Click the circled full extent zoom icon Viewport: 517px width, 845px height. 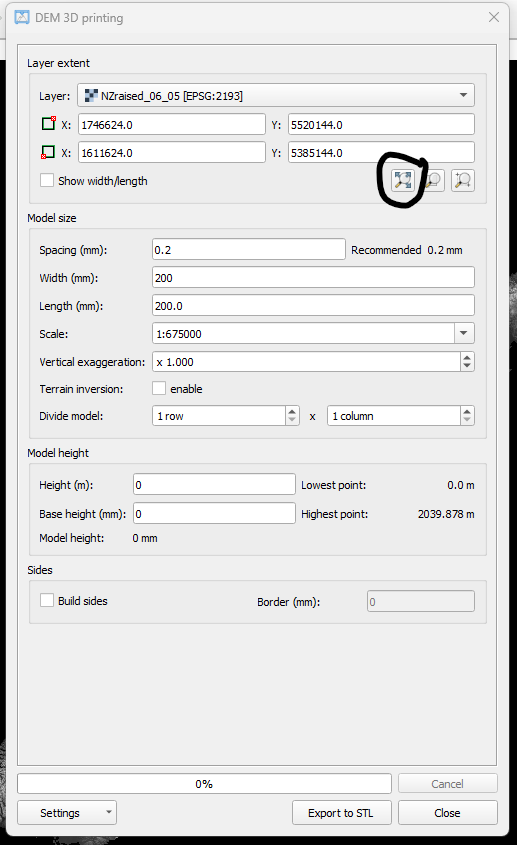click(403, 181)
